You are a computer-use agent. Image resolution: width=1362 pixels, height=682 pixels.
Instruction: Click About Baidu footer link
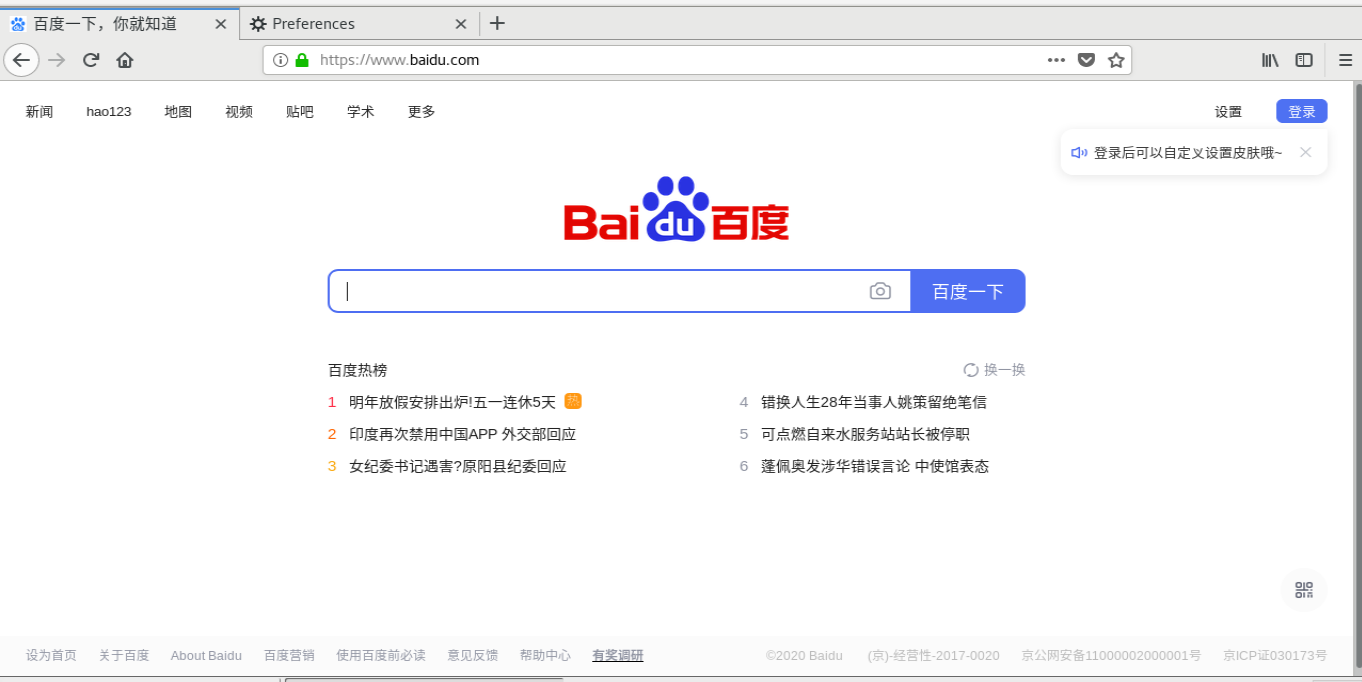(x=206, y=656)
